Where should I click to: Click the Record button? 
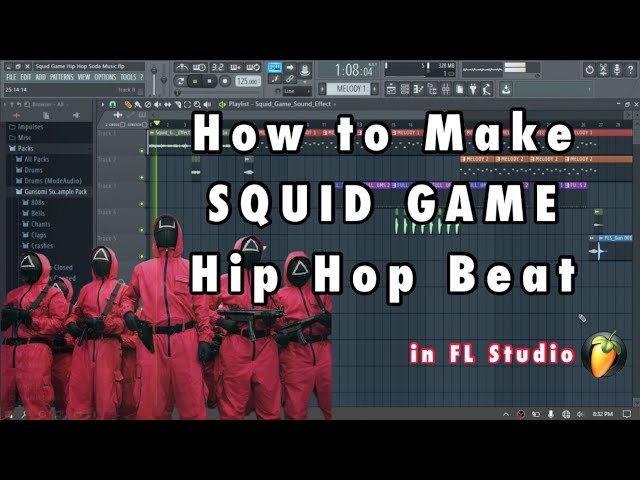click(x=224, y=81)
